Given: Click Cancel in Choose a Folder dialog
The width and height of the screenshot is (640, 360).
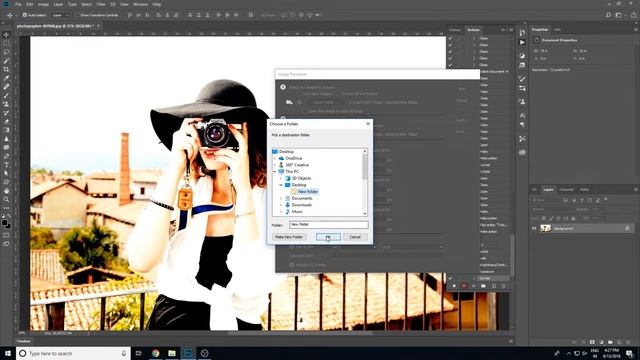Looking at the screenshot, I should point(355,237).
